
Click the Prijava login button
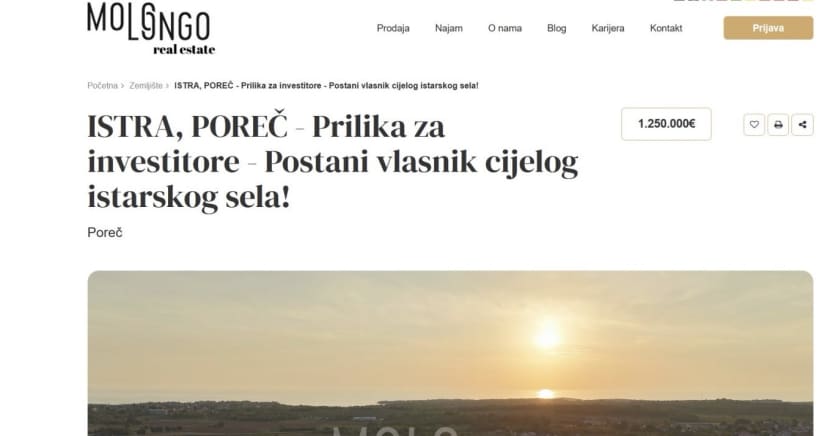coord(768,28)
